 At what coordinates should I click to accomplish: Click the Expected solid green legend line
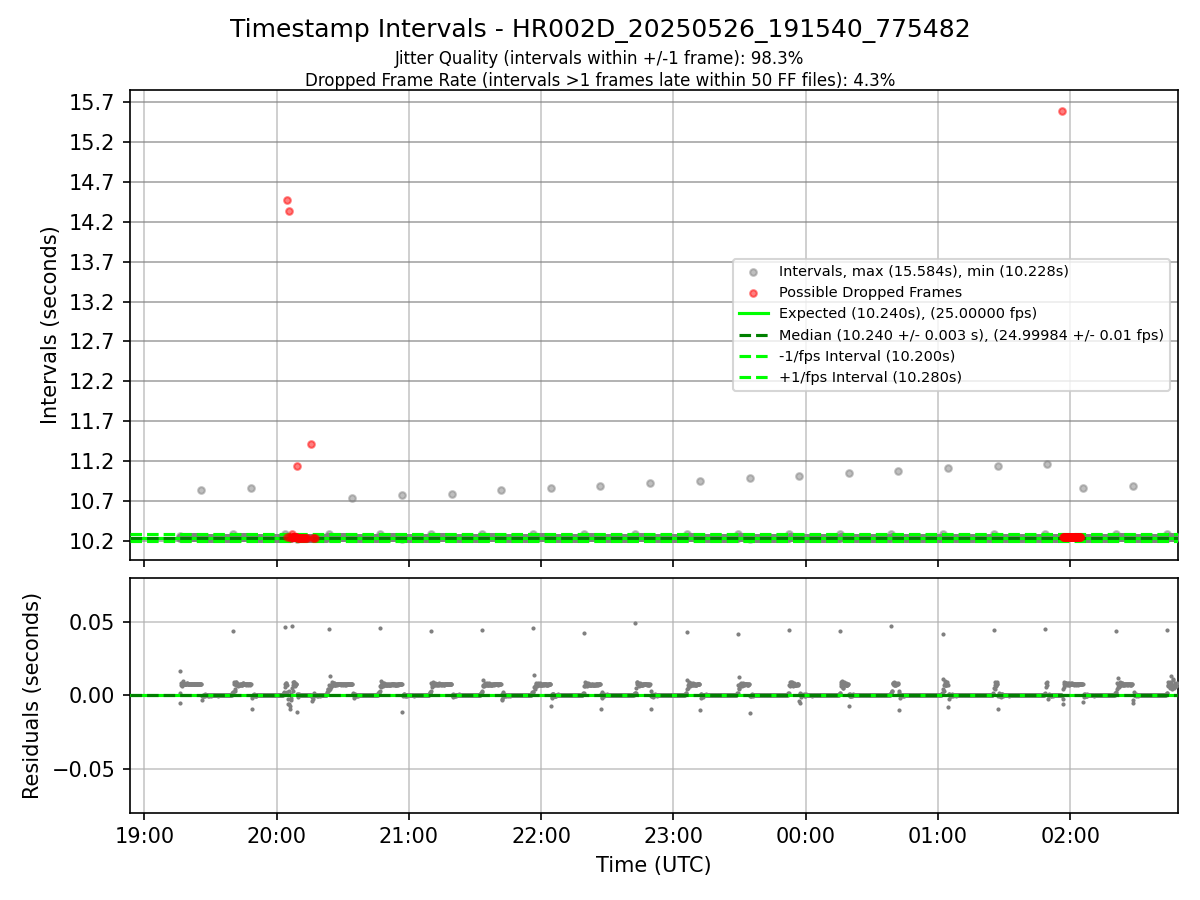point(754,313)
